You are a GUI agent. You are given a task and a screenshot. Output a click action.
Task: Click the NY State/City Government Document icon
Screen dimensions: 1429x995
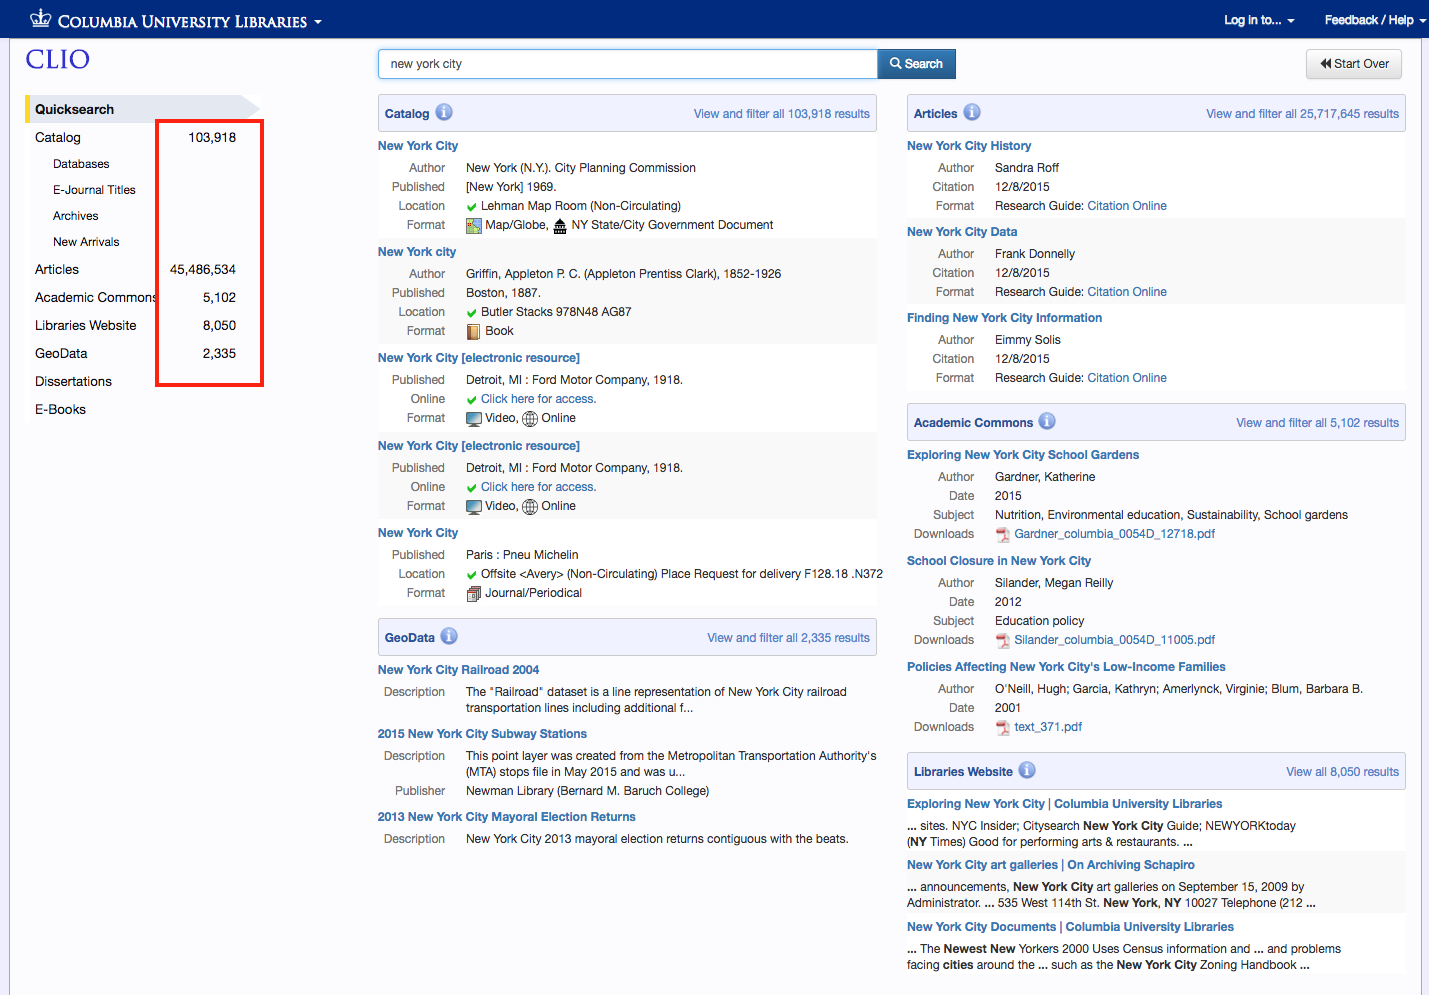[560, 226]
